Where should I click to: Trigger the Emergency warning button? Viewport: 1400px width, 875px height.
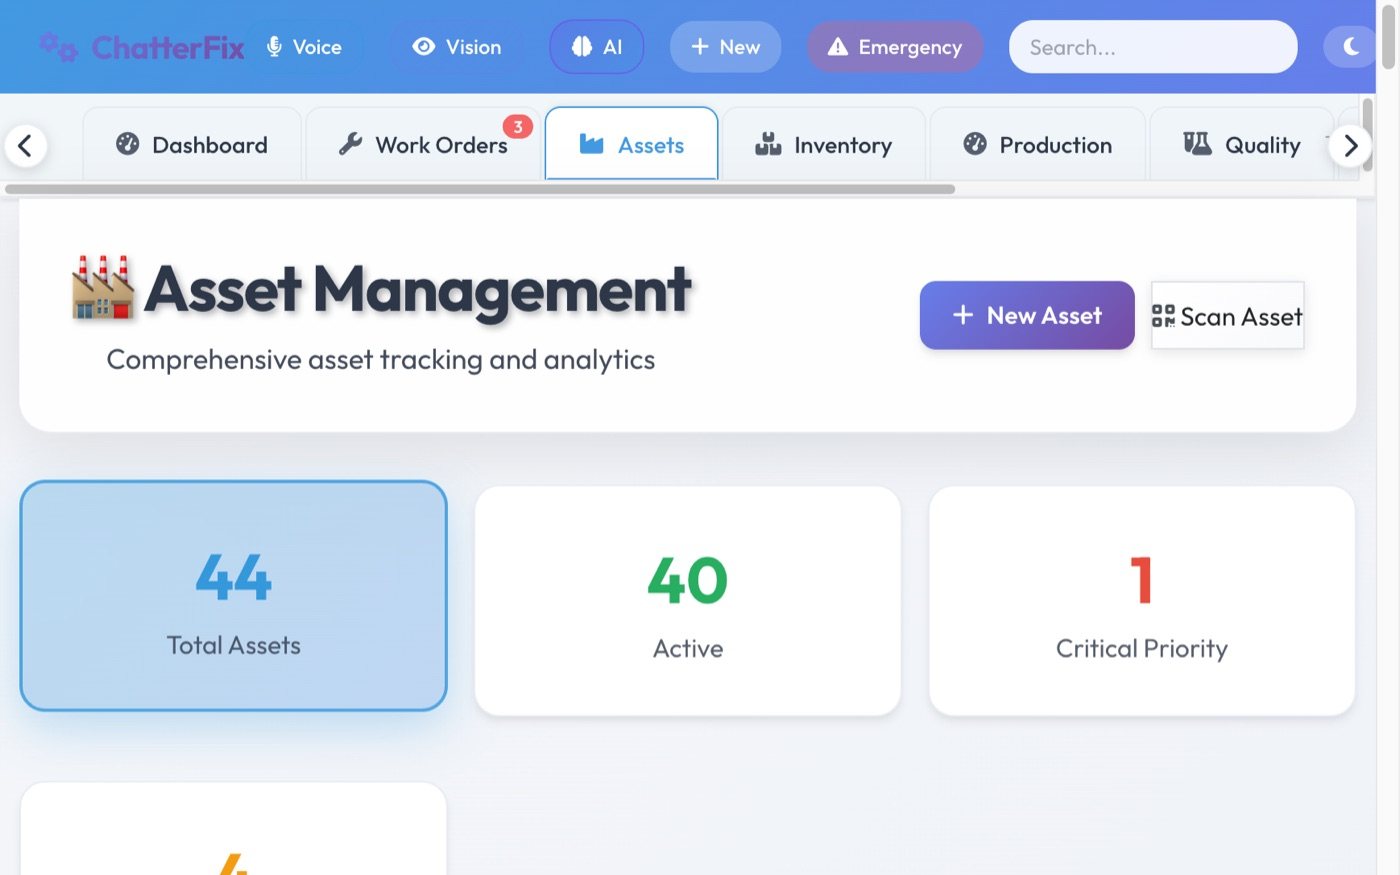pos(896,47)
